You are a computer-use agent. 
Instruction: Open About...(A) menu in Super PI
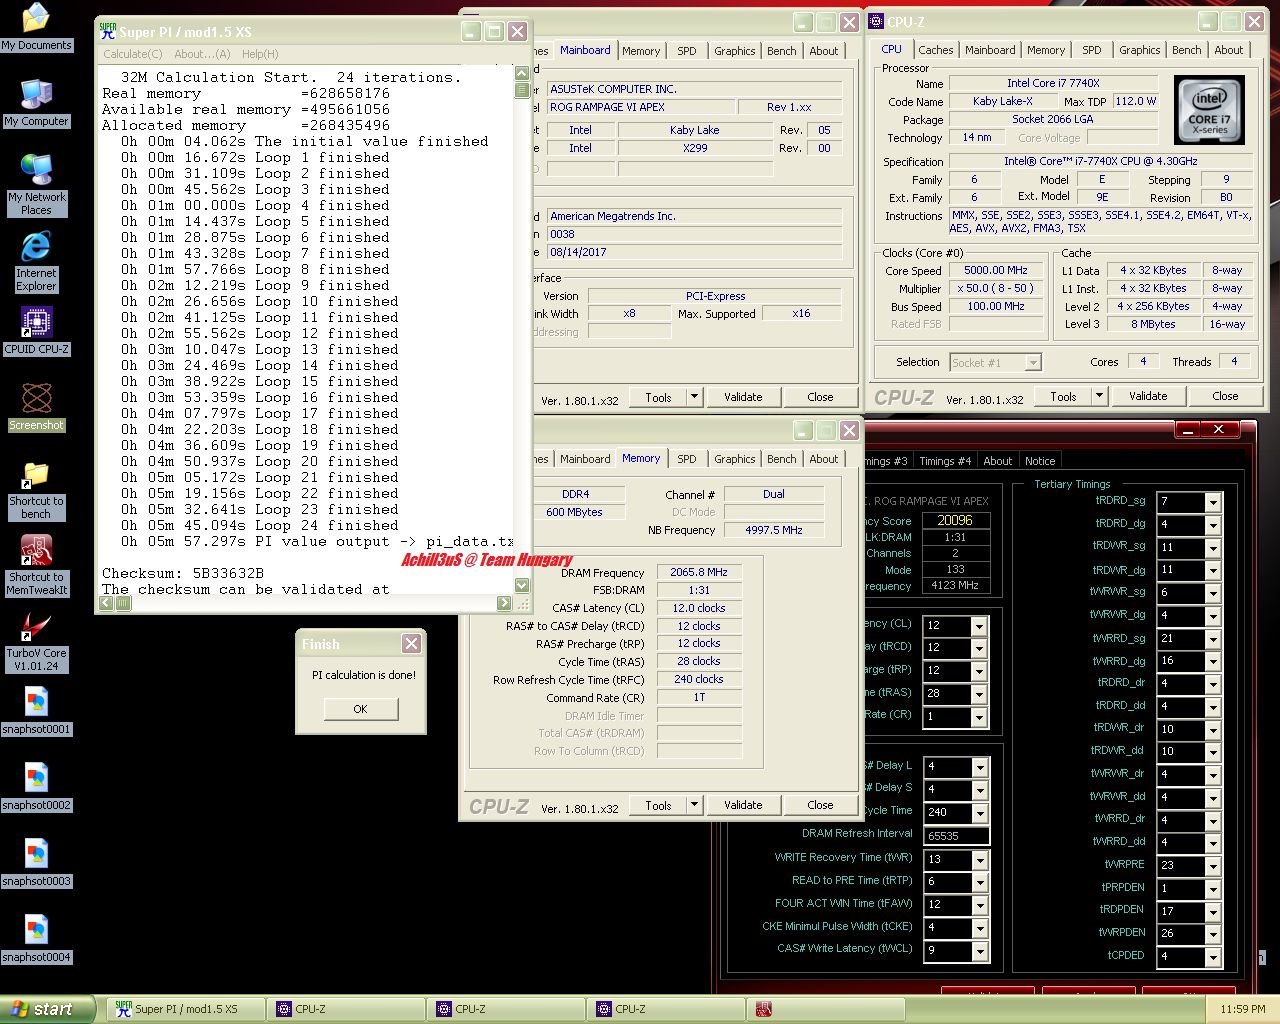202,54
